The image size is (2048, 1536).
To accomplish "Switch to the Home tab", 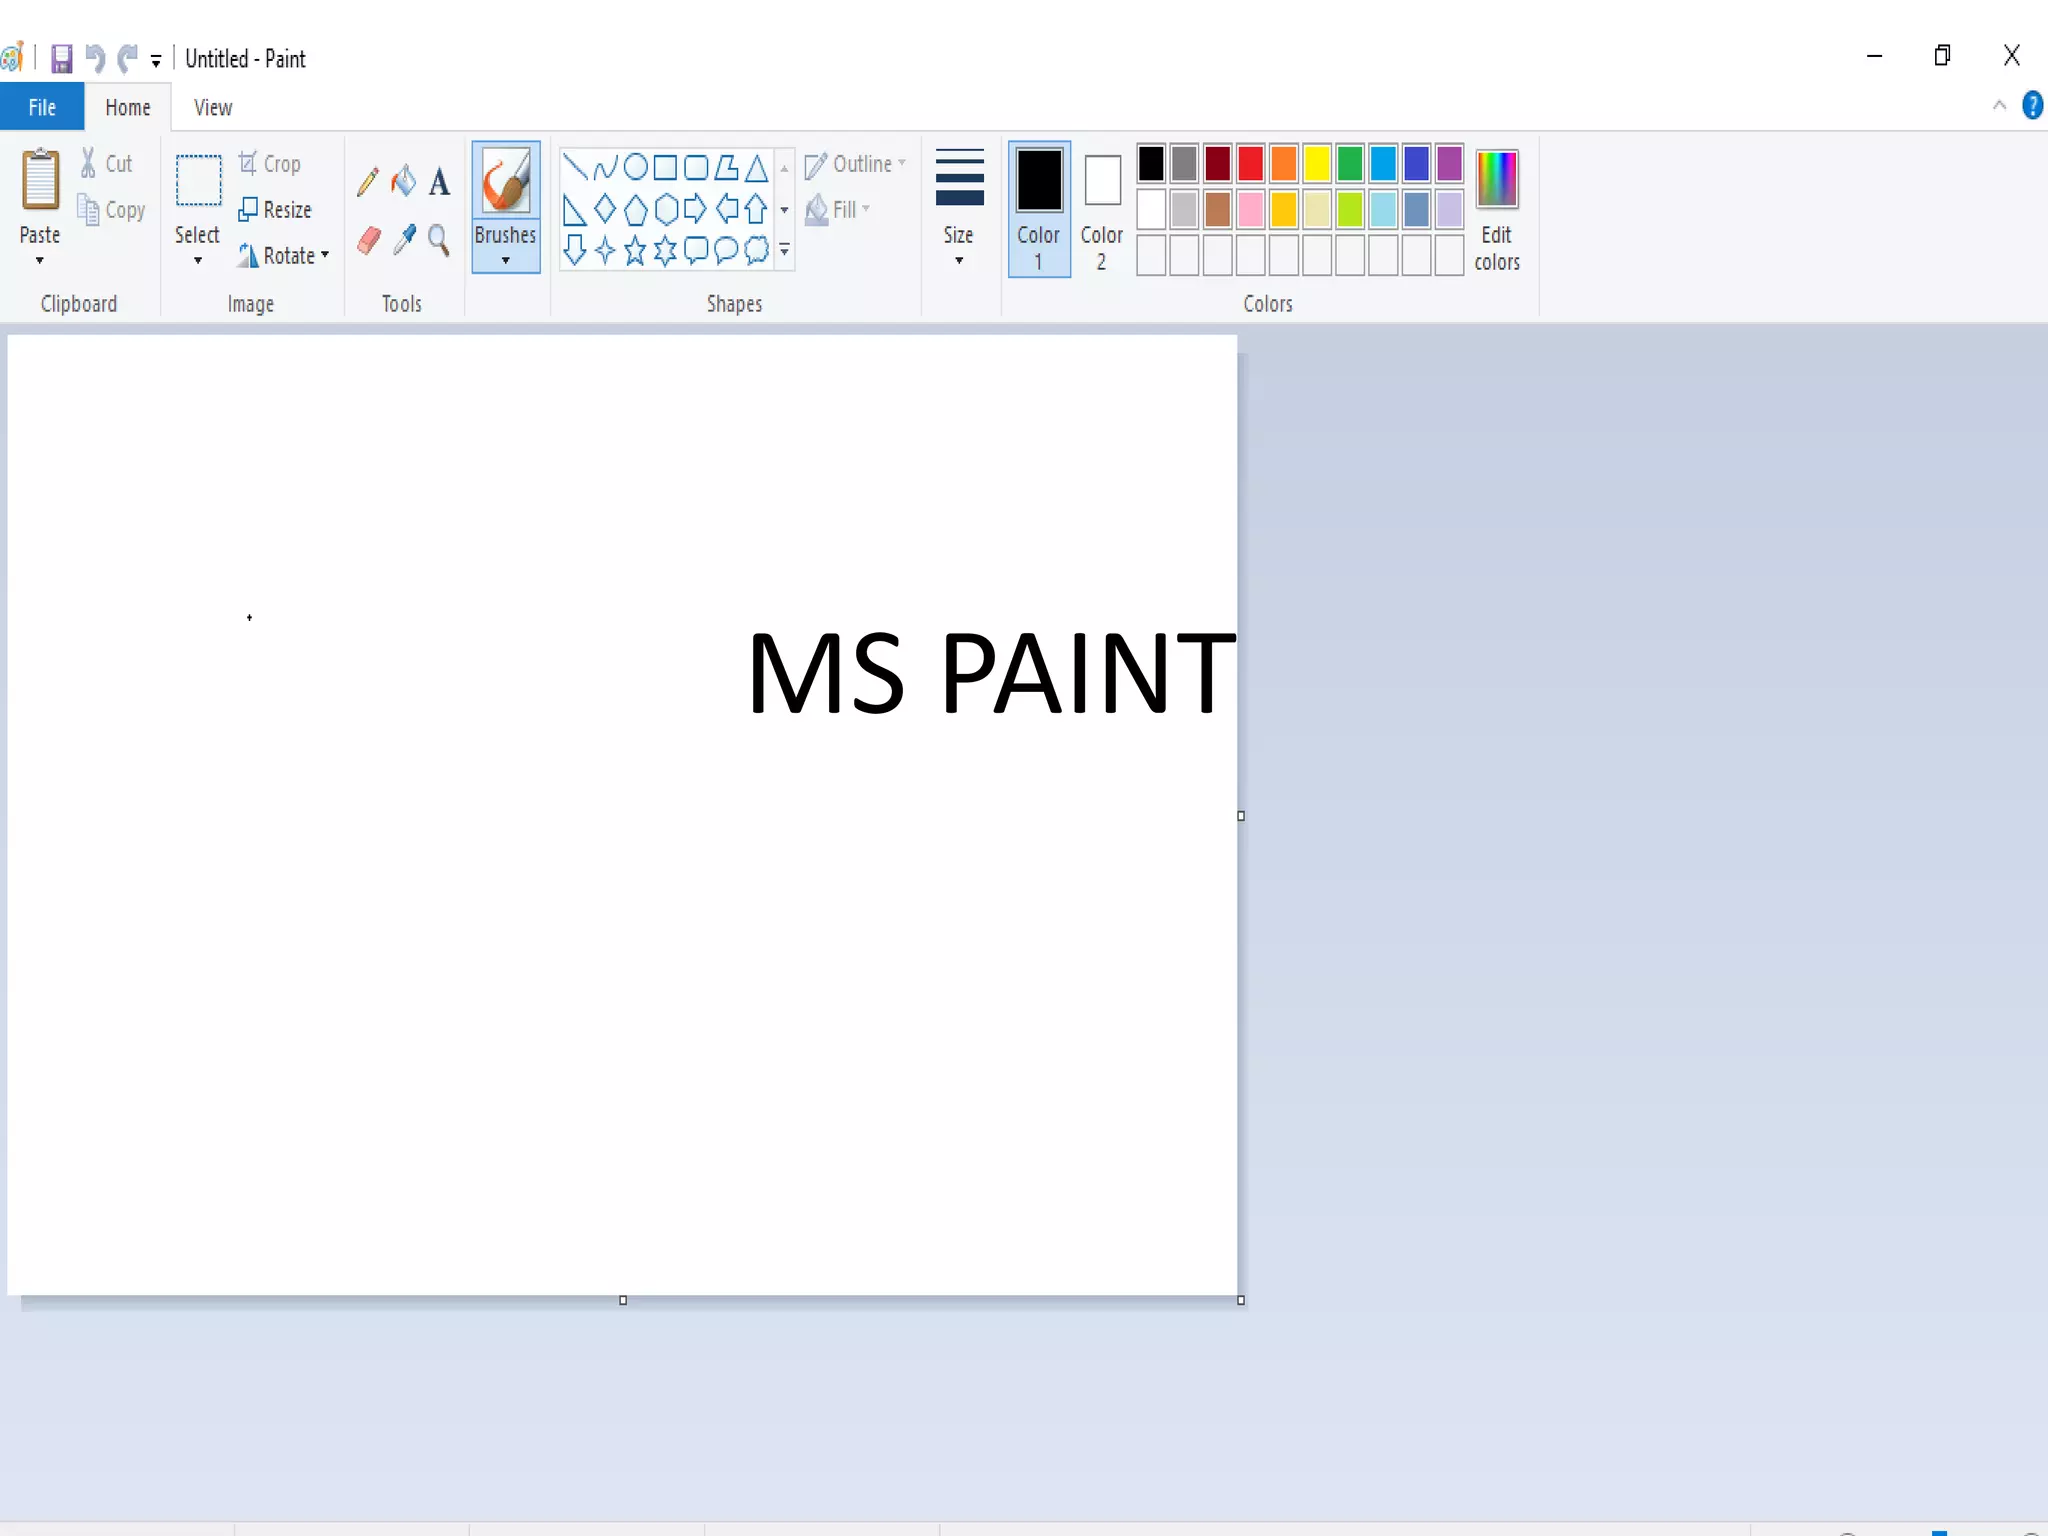I will click(x=128, y=107).
